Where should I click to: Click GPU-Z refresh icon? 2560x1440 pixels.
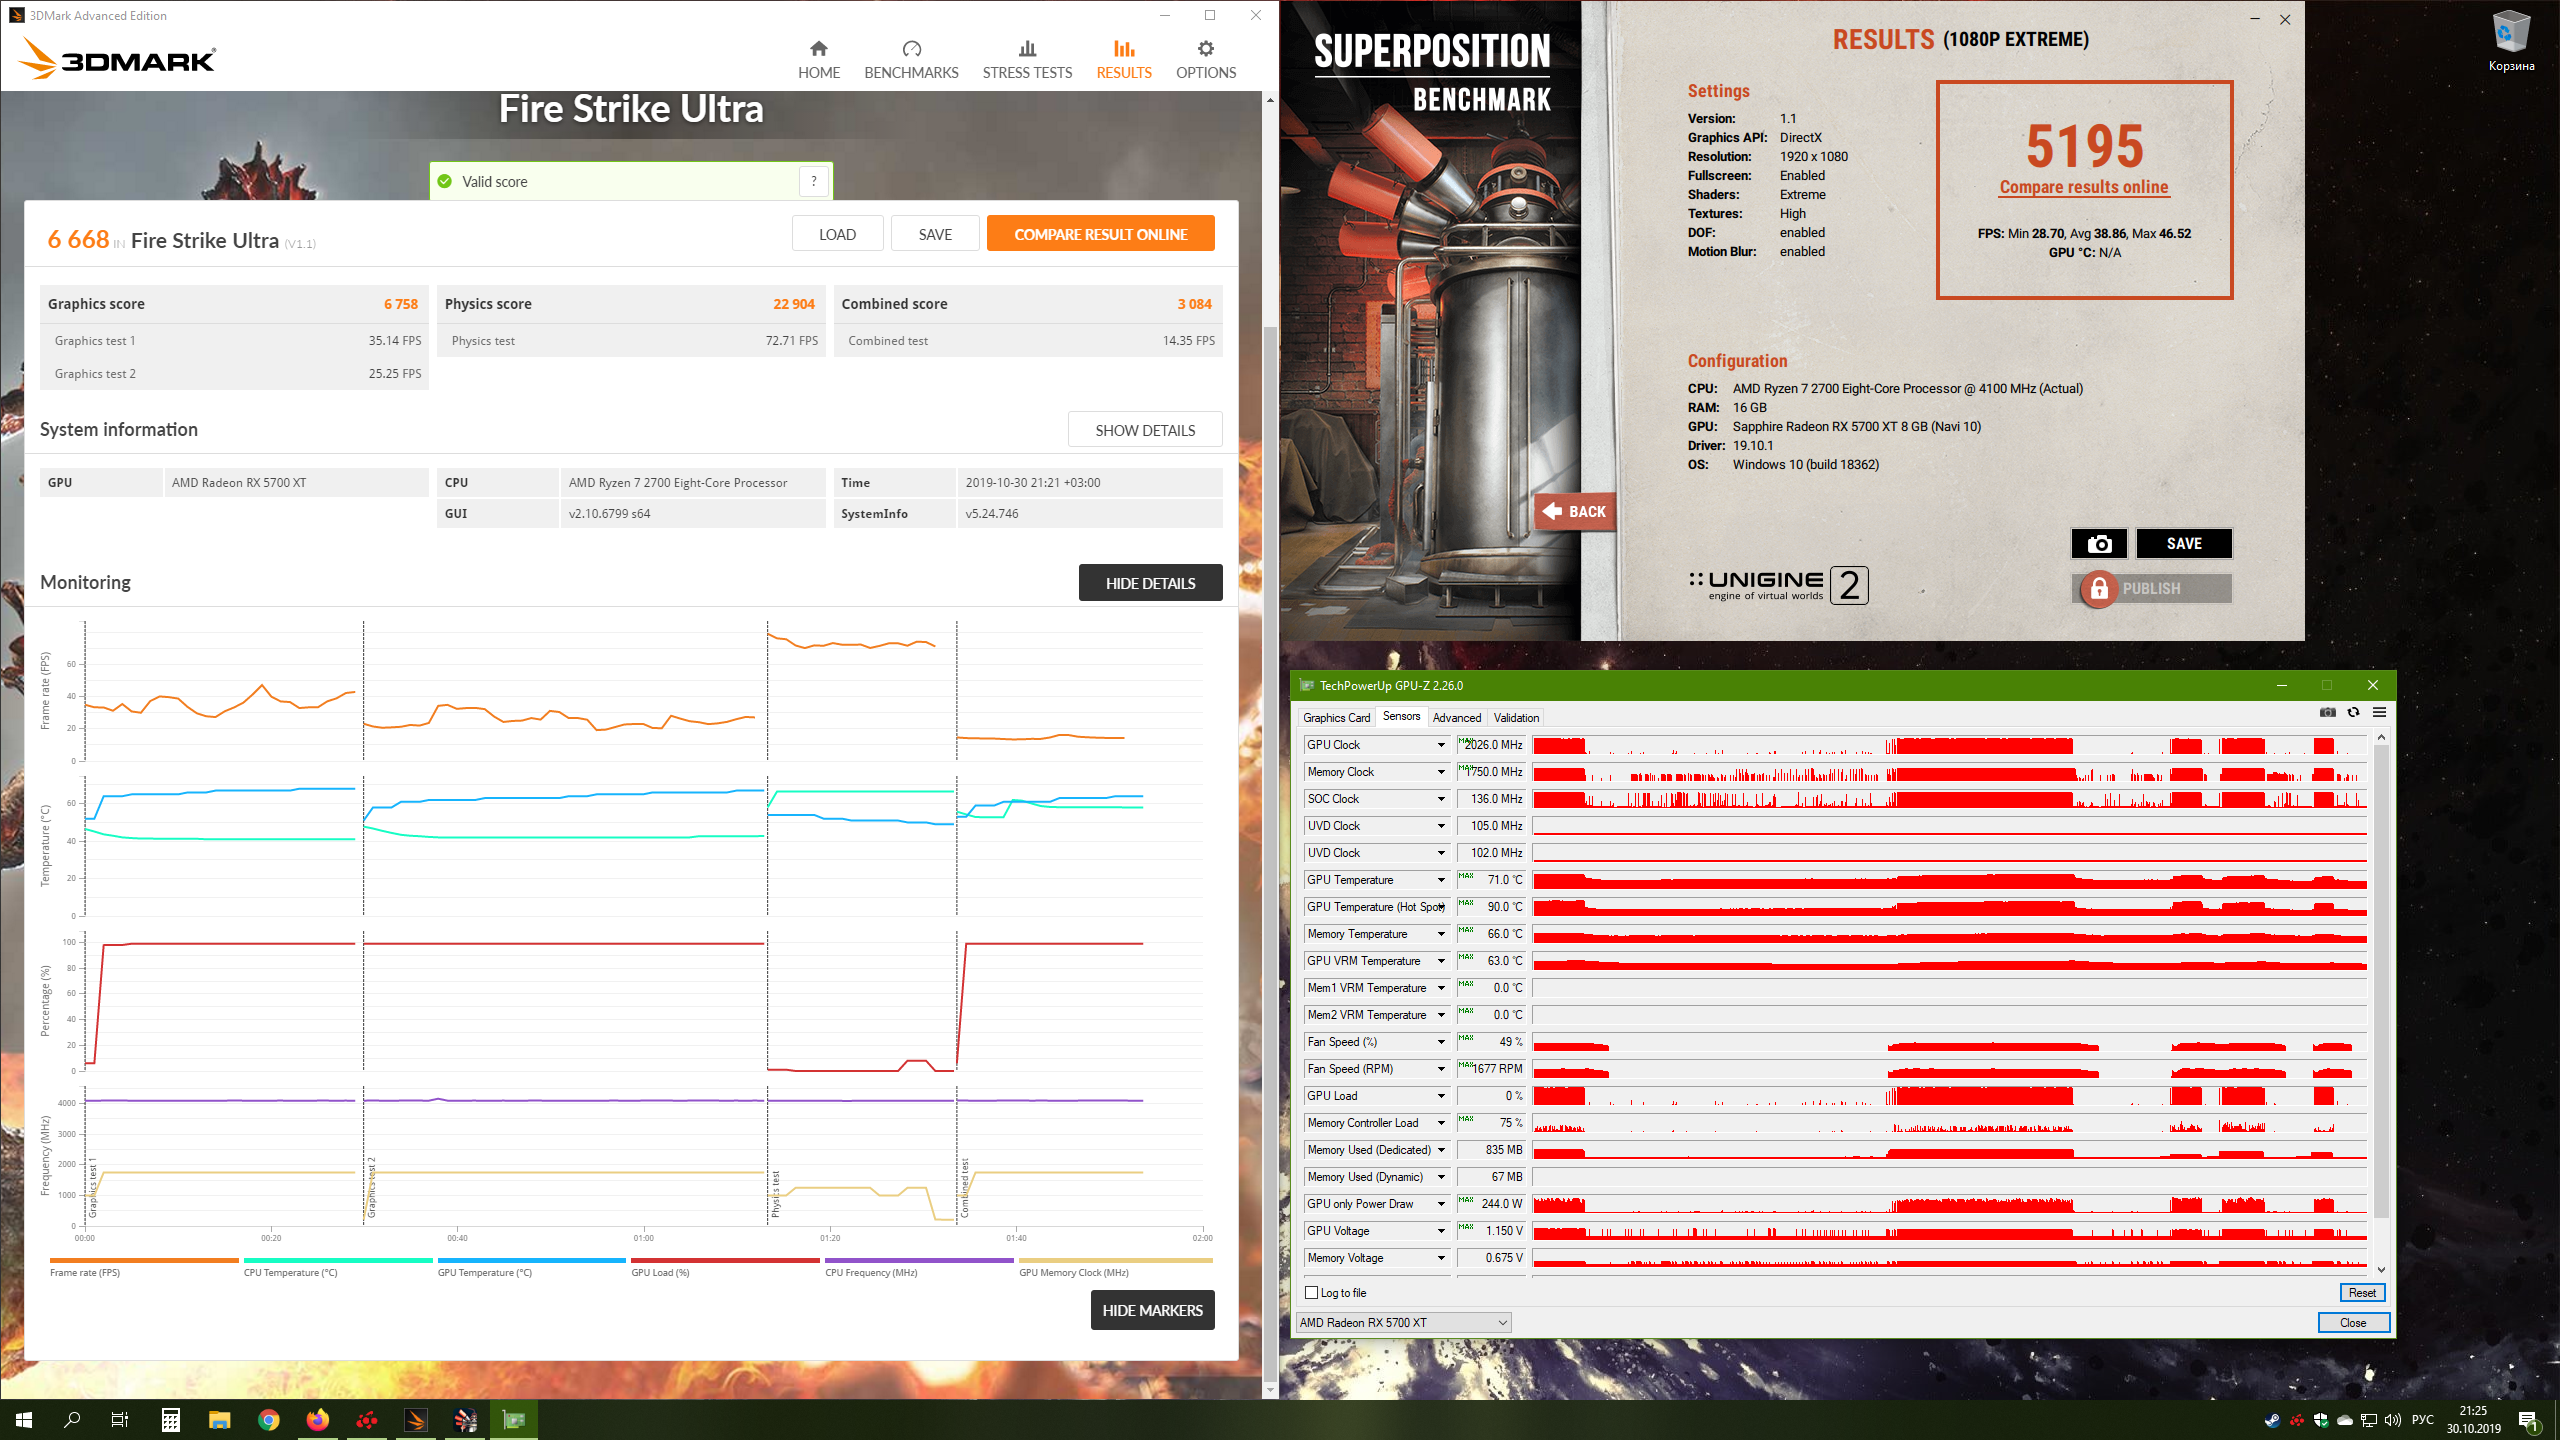pyautogui.click(x=2353, y=712)
